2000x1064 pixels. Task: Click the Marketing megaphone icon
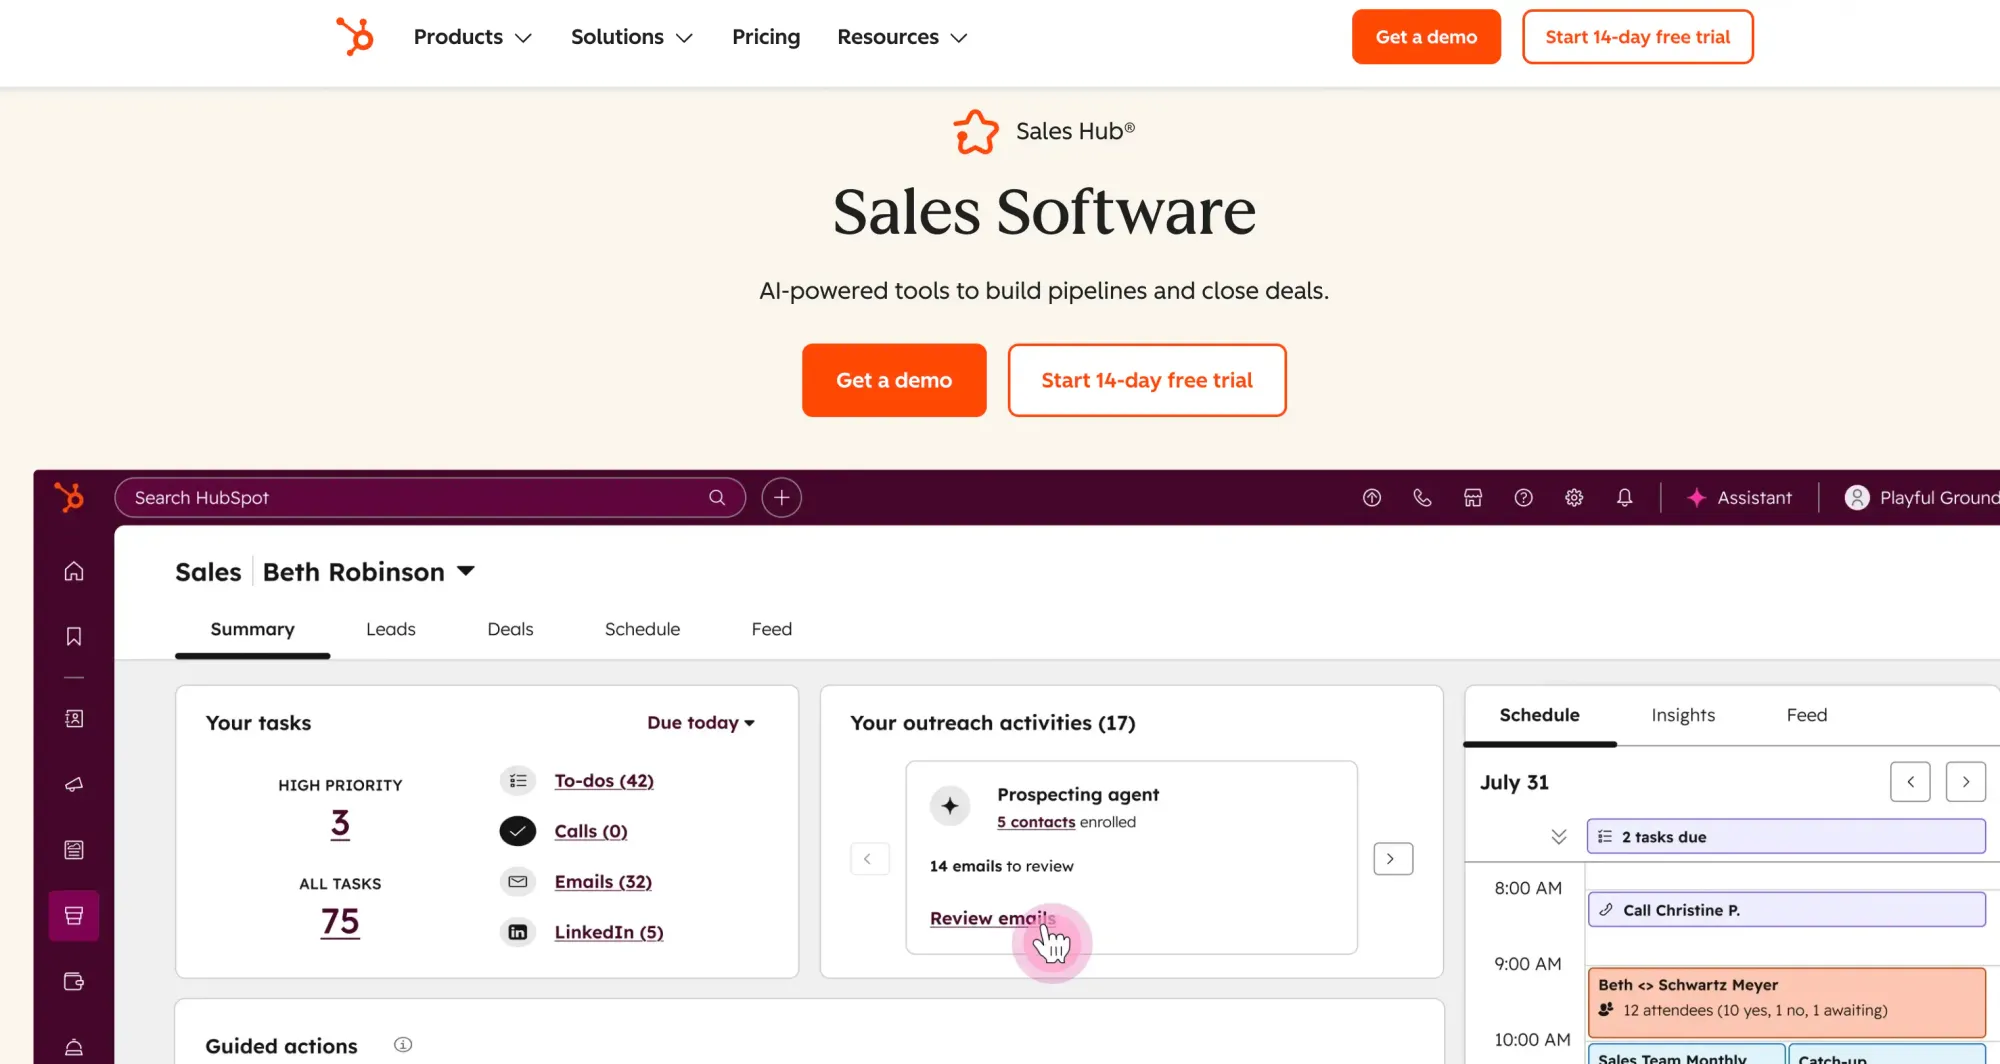pyautogui.click(x=74, y=784)
